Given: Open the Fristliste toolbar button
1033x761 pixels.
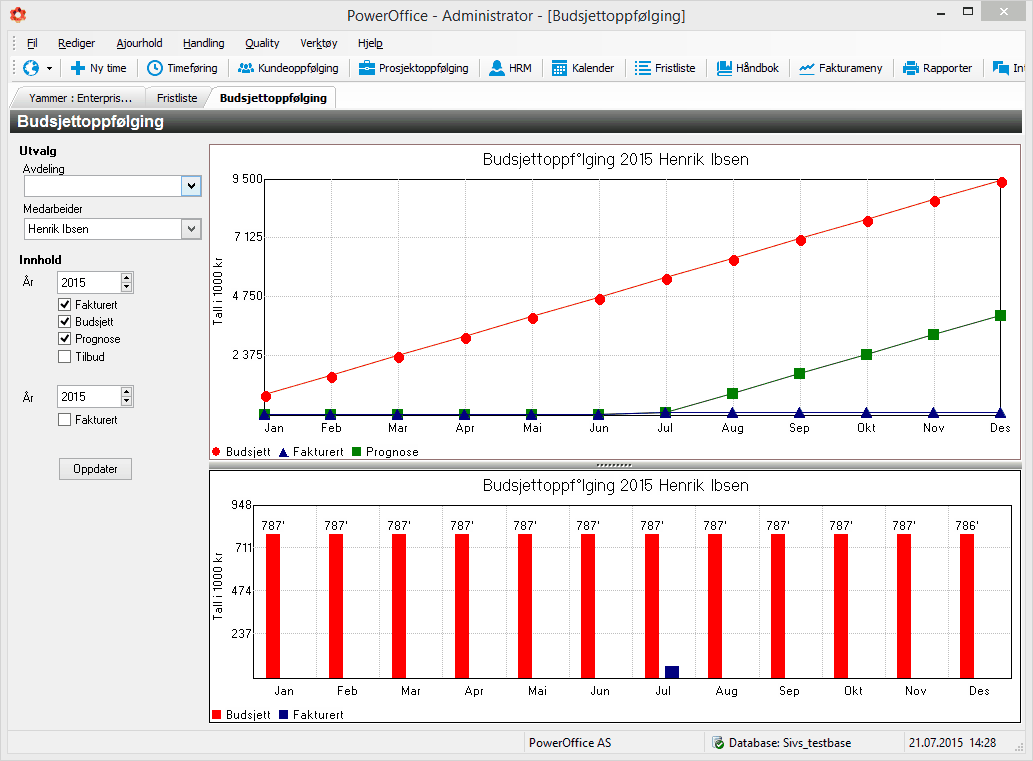Looking at the screenshot, I should click(x=665, y=68).
